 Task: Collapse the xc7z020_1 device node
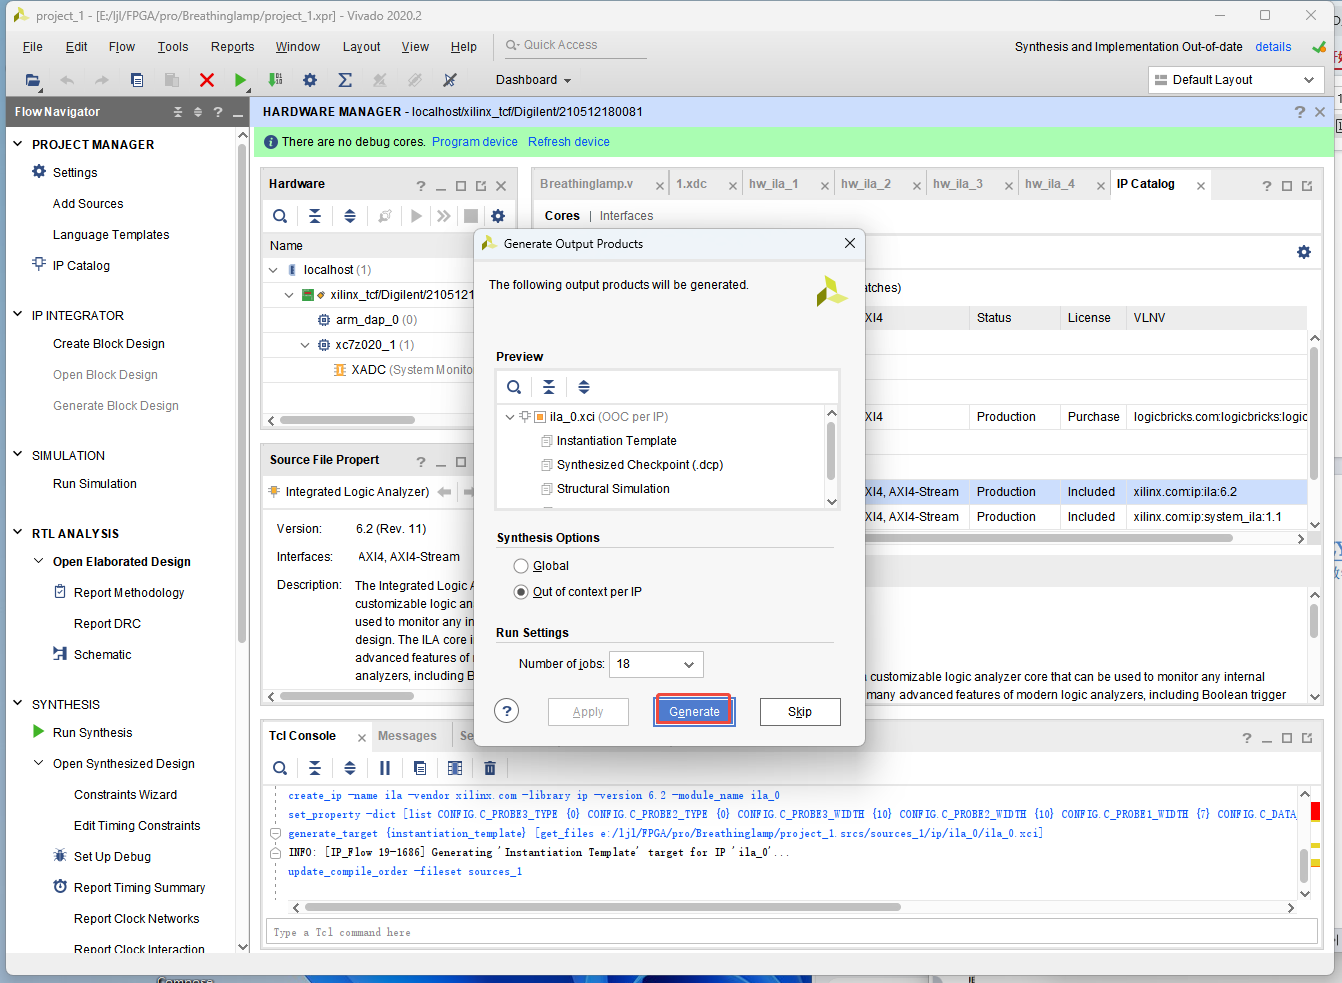click(305, 345)
